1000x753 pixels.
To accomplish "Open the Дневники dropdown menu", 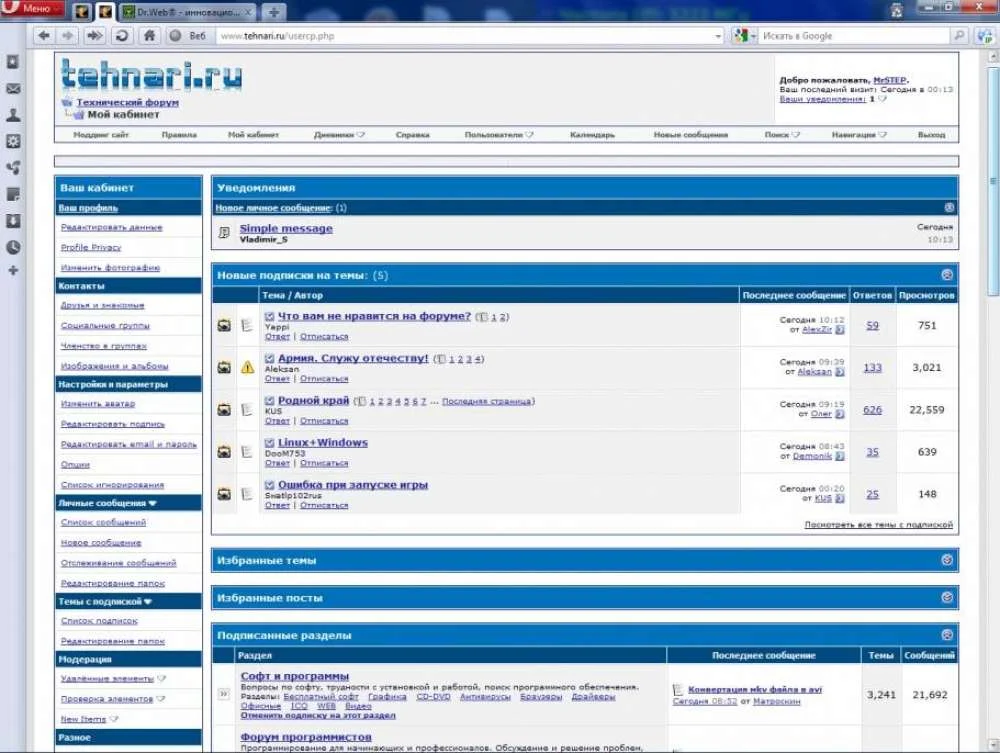I will coord(339,135).
